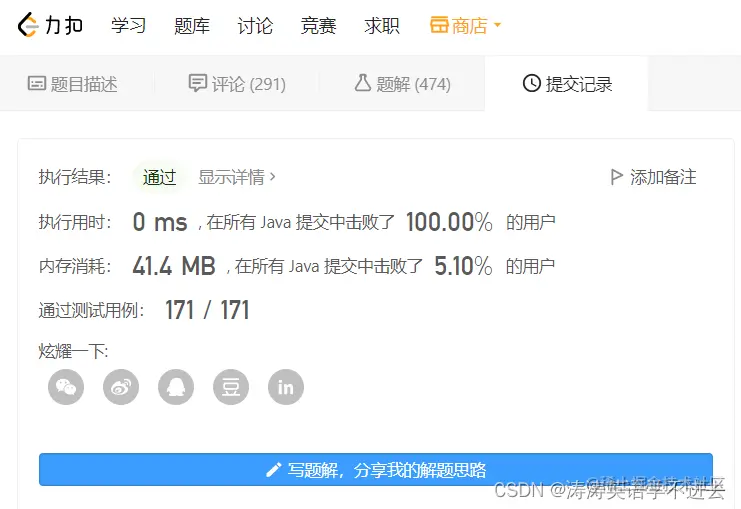Click the 41.4 MB memory value
741x509 pixels.
click(174, 266)
